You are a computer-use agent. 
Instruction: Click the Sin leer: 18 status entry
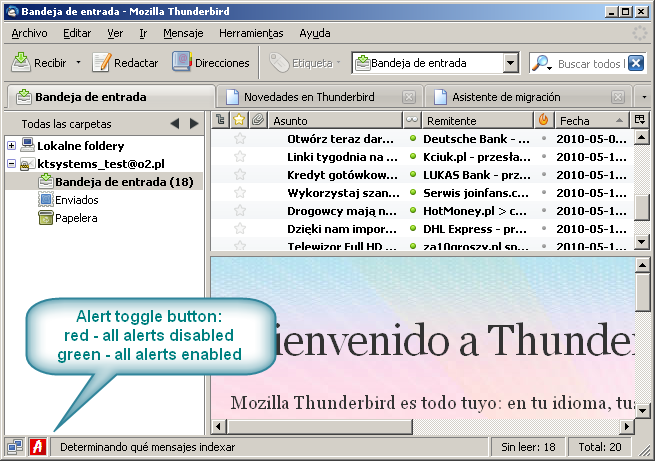[x=528, y=447]
